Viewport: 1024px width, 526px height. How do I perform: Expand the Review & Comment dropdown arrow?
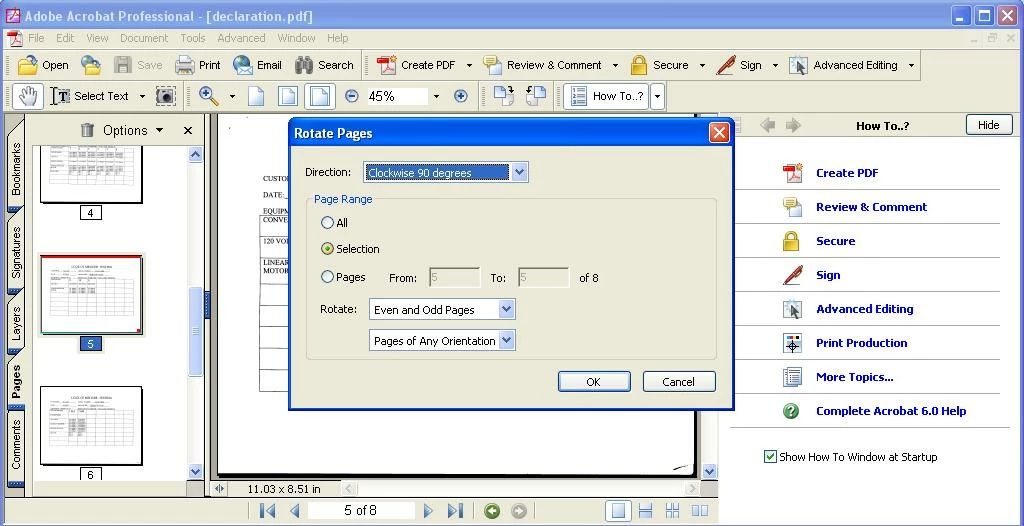point(615,65)
